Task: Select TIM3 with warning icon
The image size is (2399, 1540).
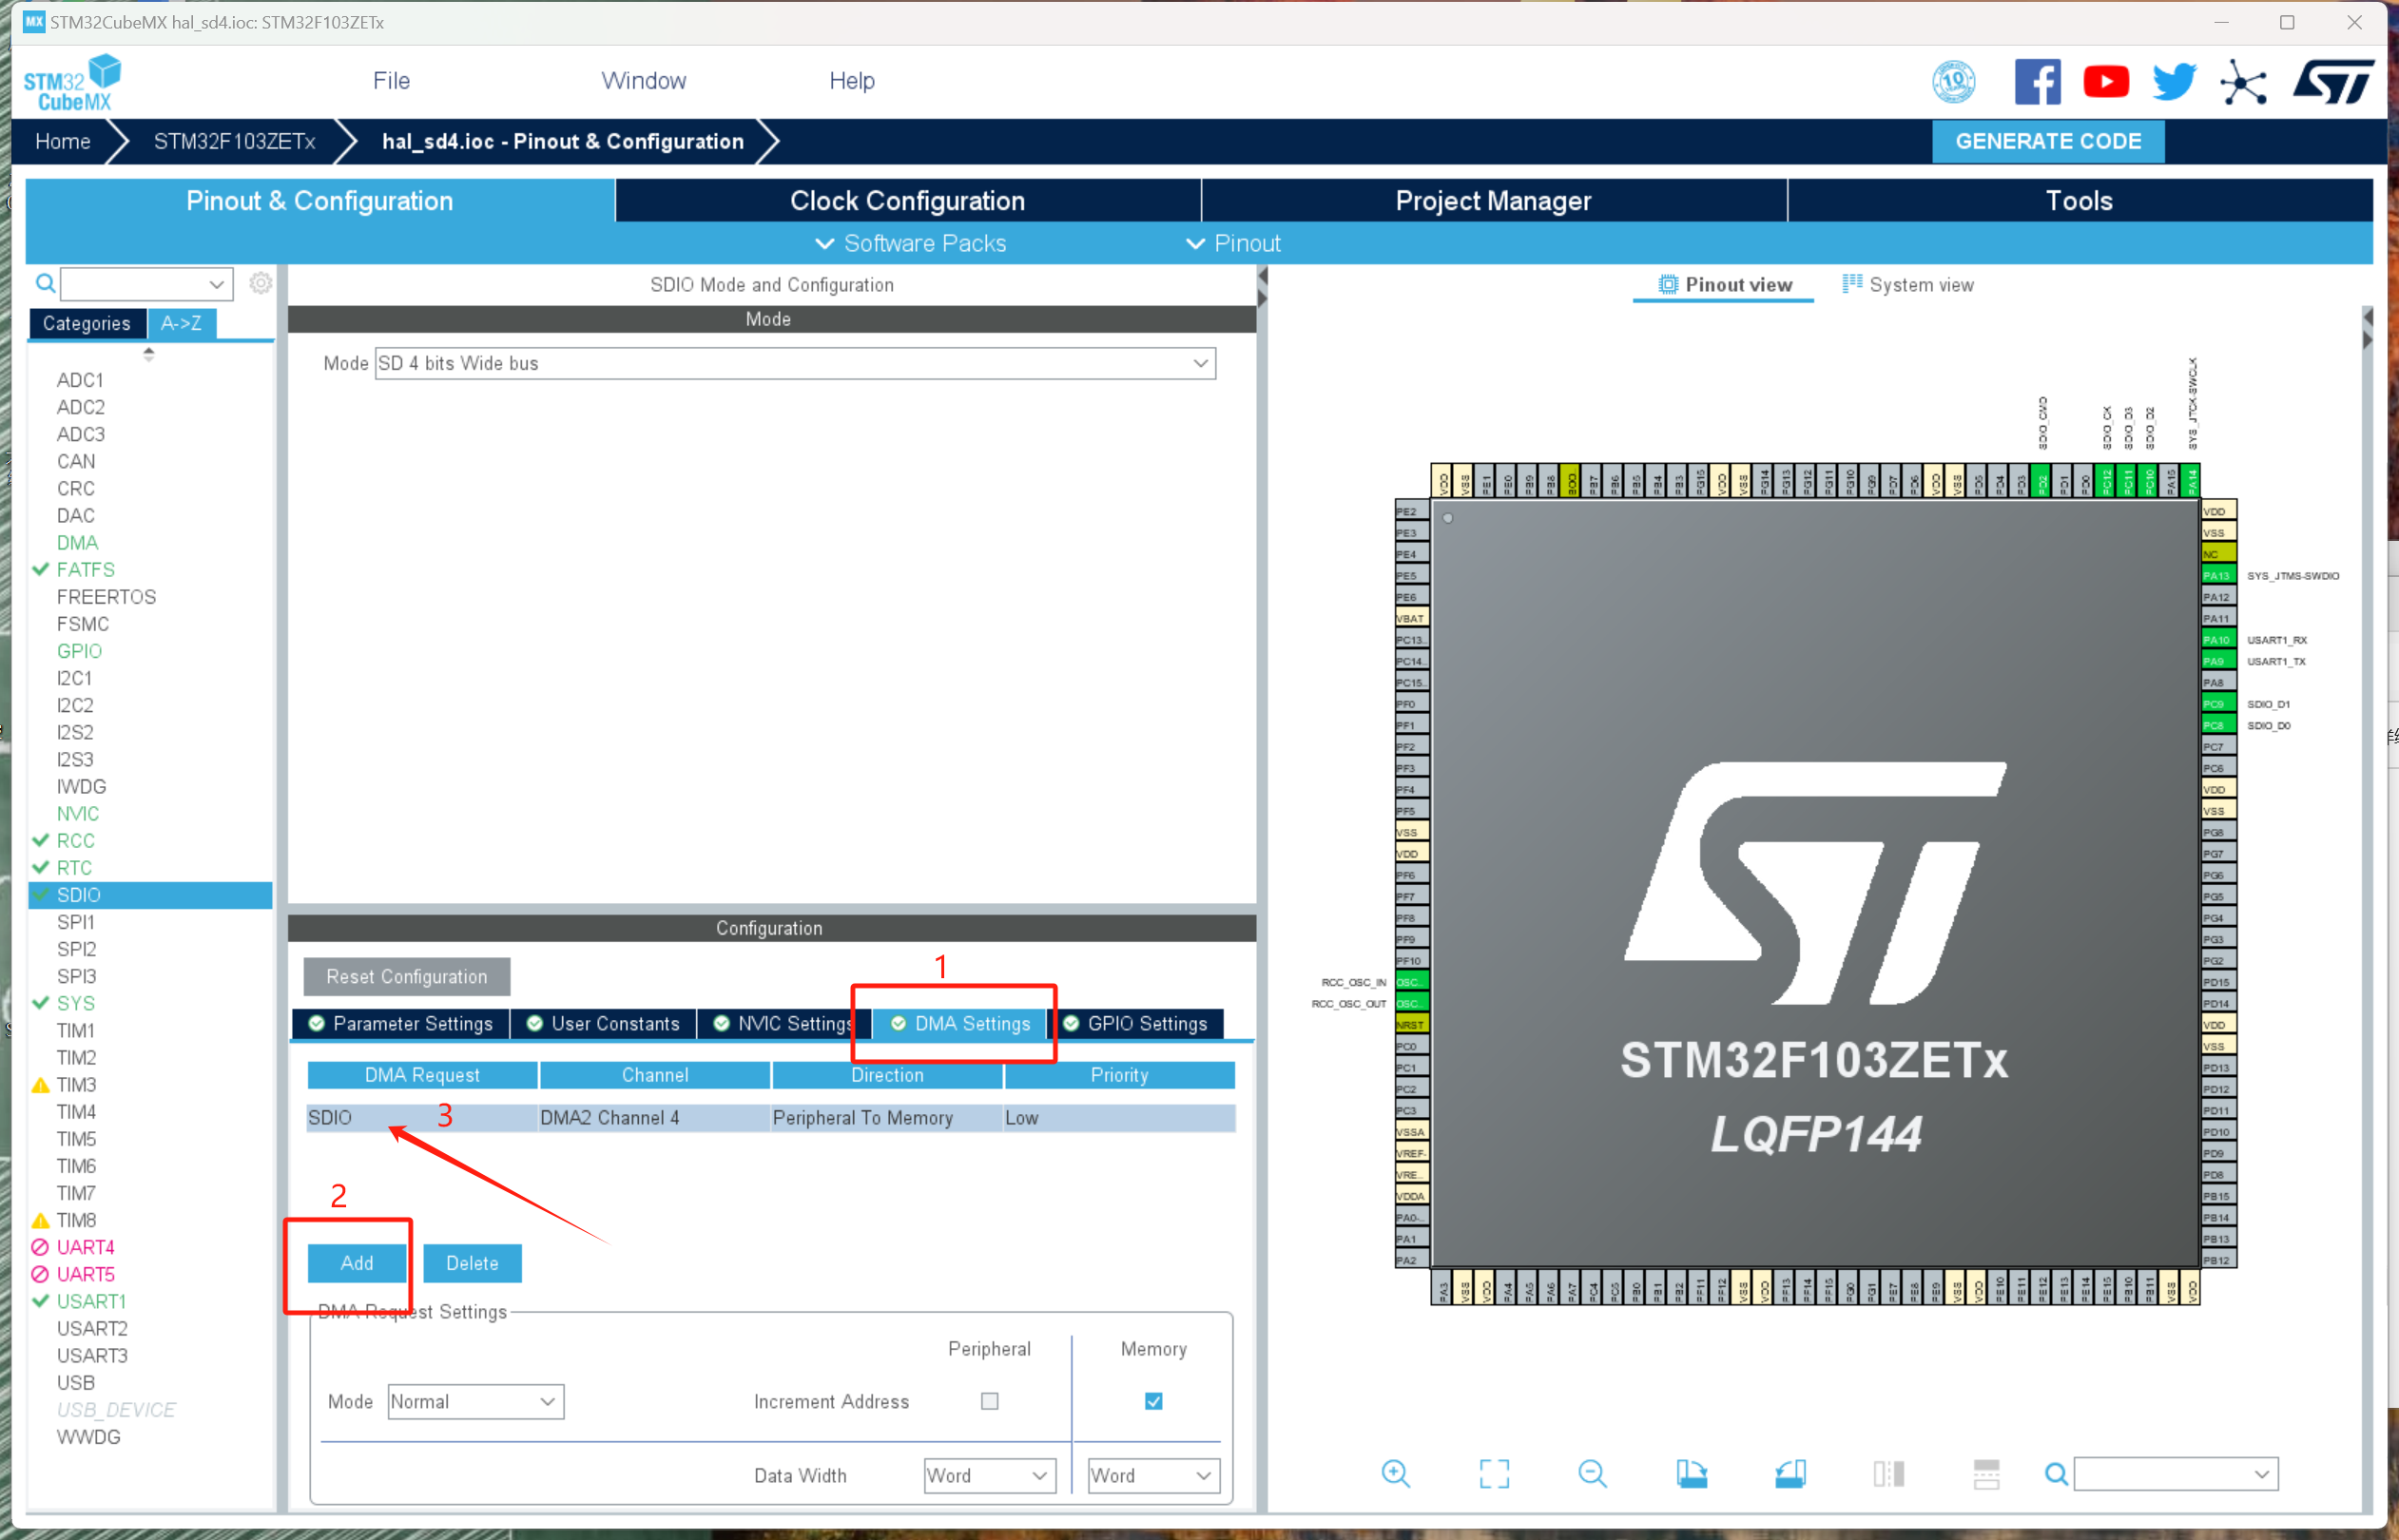Action: coord(76,1084)
